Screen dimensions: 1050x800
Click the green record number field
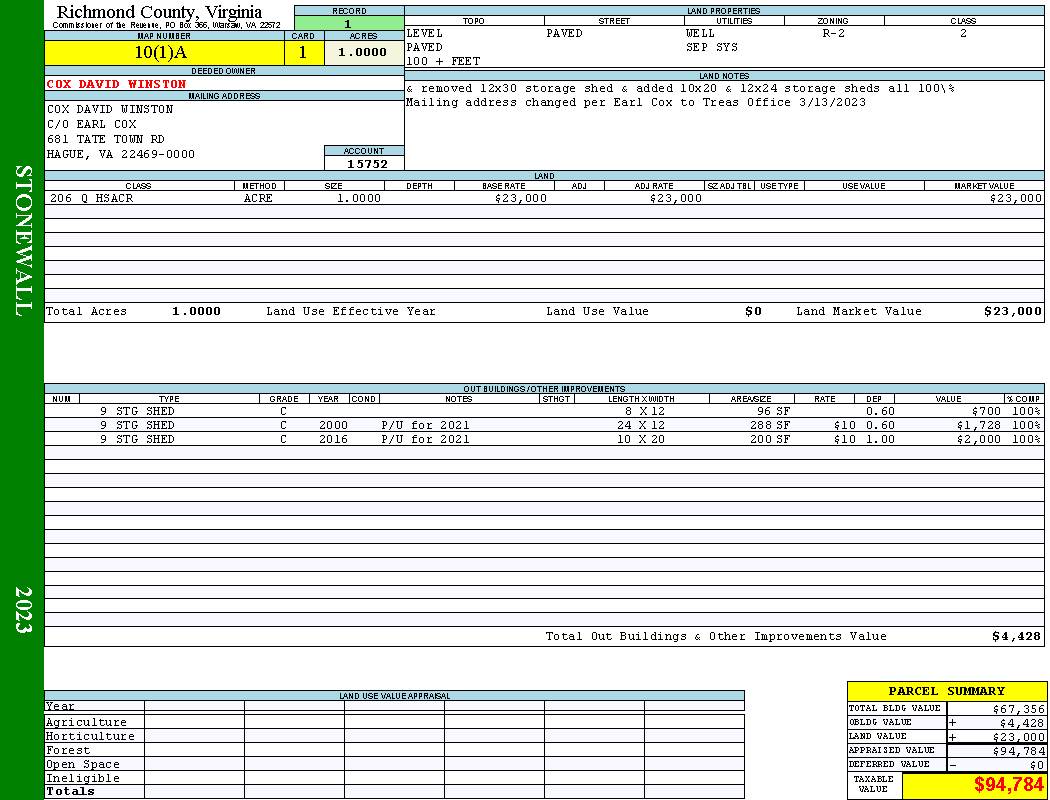[349, 23]
